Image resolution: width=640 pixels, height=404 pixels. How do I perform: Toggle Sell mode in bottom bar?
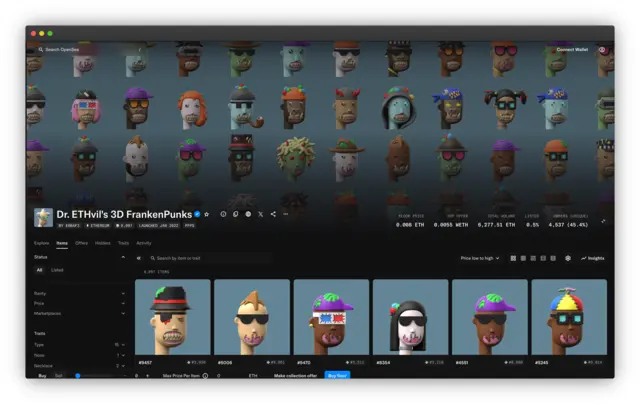[58, 376]
